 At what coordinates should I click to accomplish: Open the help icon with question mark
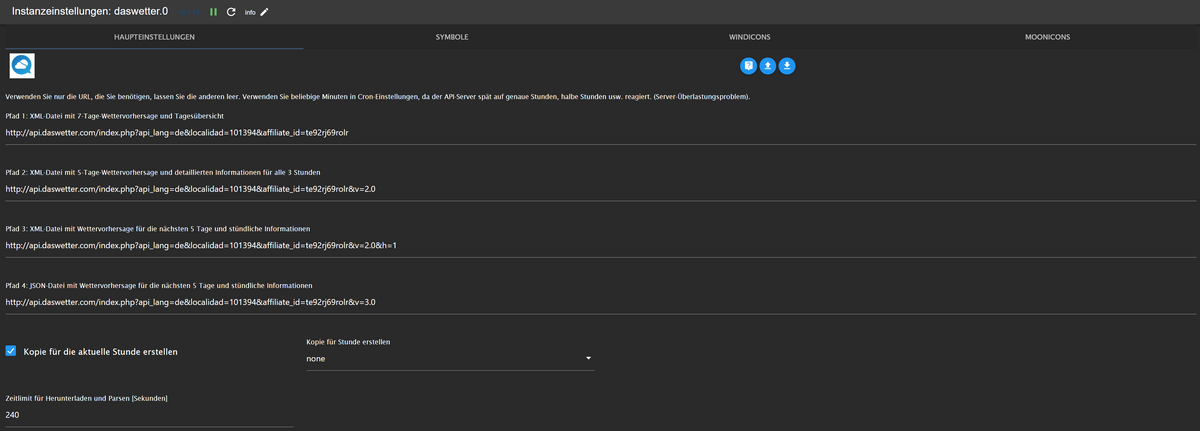(x=748, y=66)
